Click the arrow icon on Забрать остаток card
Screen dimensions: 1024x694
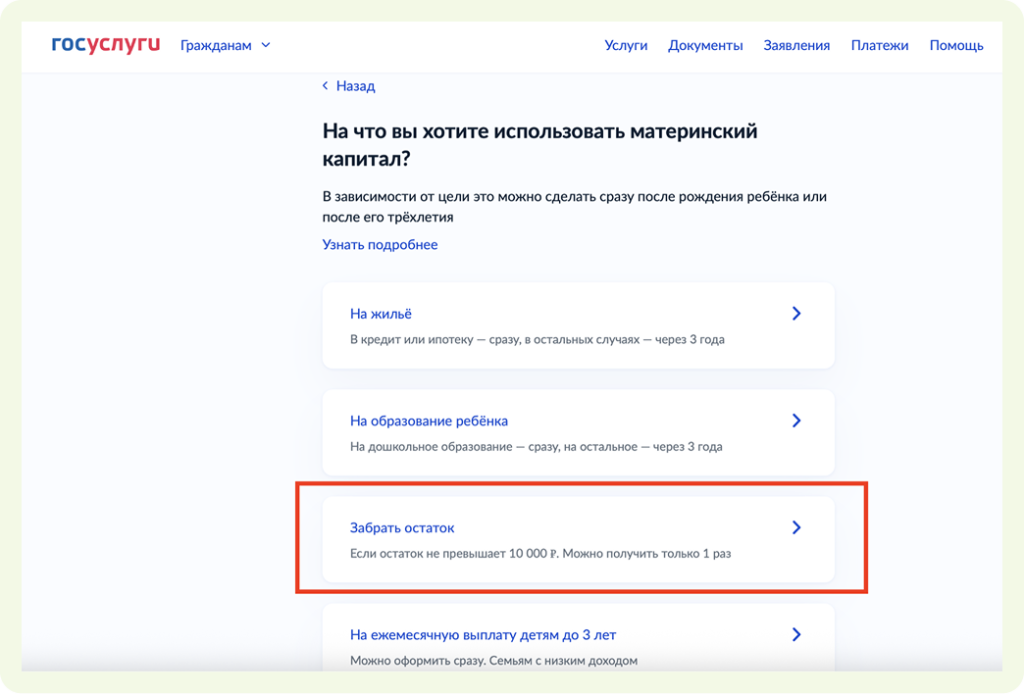pos(796,527)
